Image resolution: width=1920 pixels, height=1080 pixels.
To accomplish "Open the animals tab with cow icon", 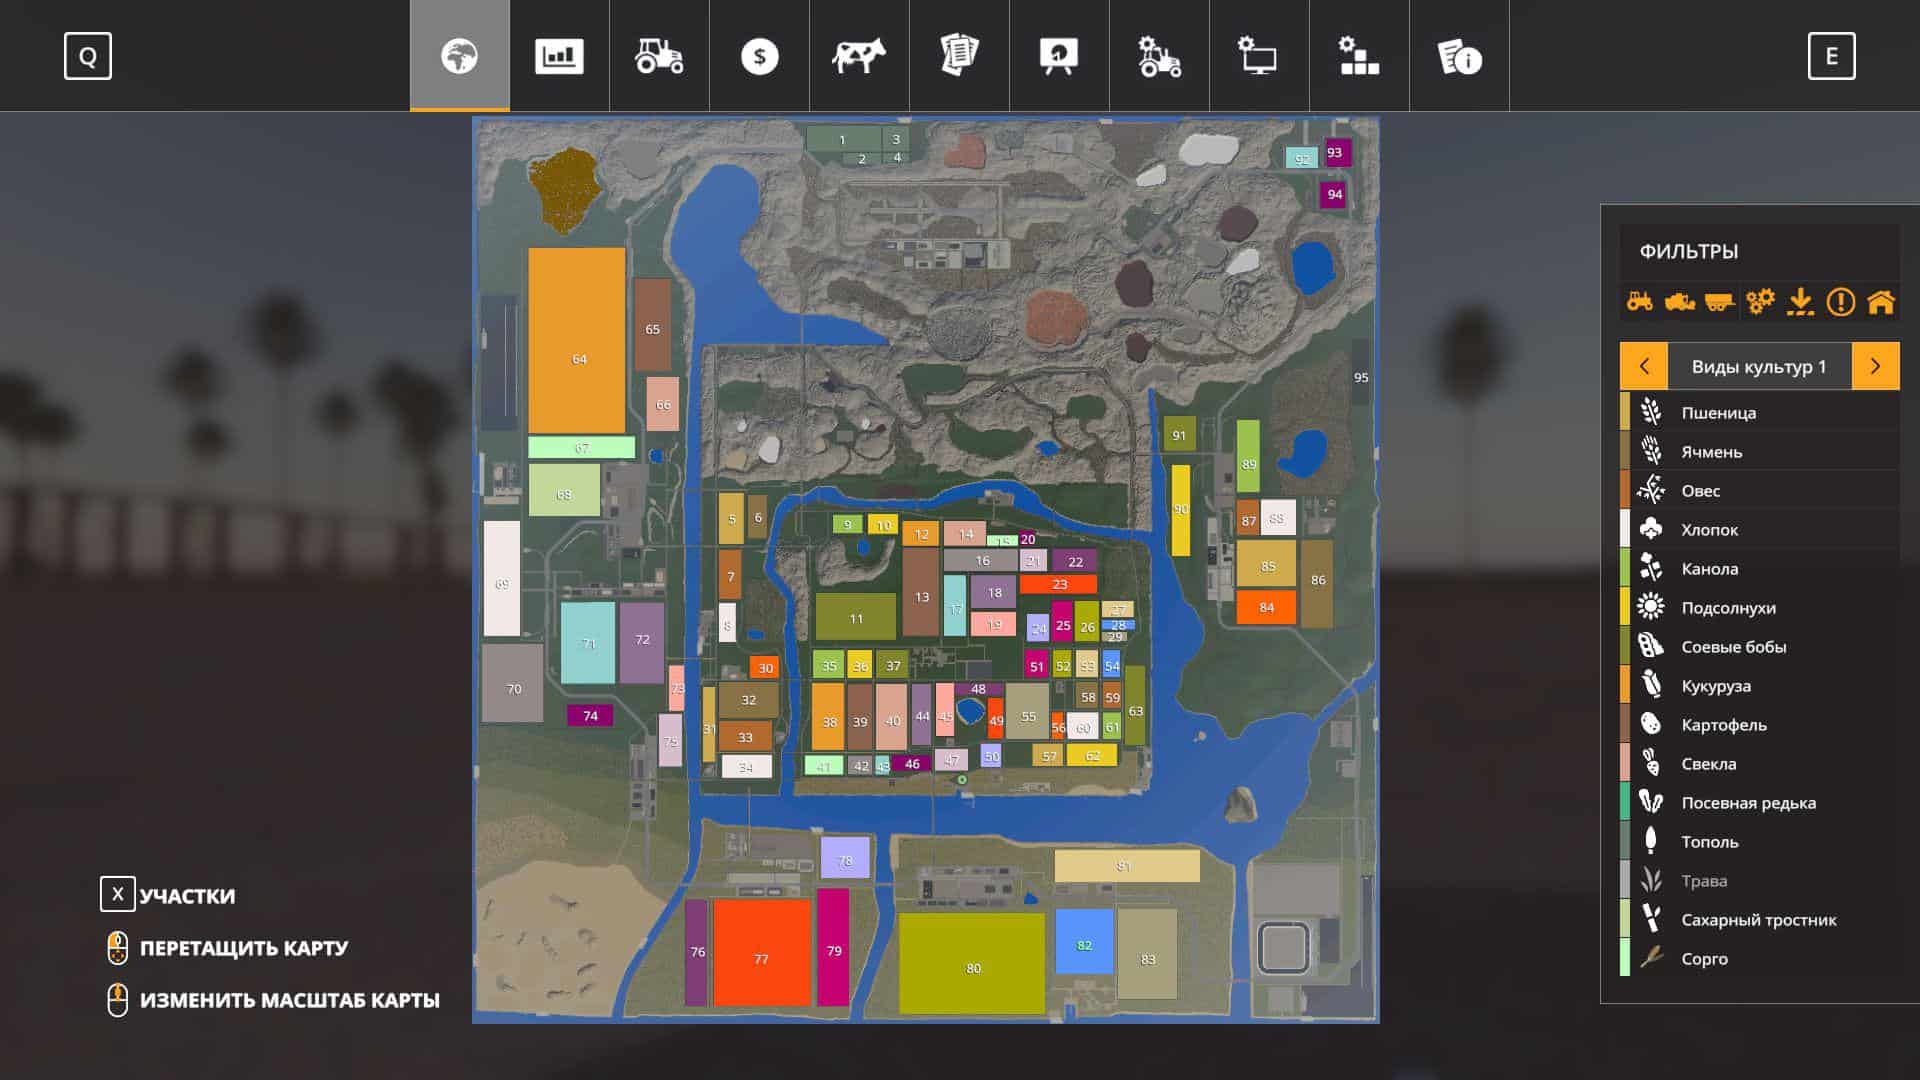I will (859, 56).
